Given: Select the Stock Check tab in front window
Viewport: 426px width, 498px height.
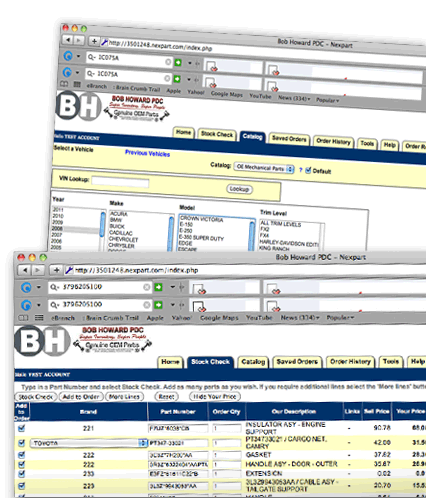Looking at the screenshot, I should coord(210,362).
